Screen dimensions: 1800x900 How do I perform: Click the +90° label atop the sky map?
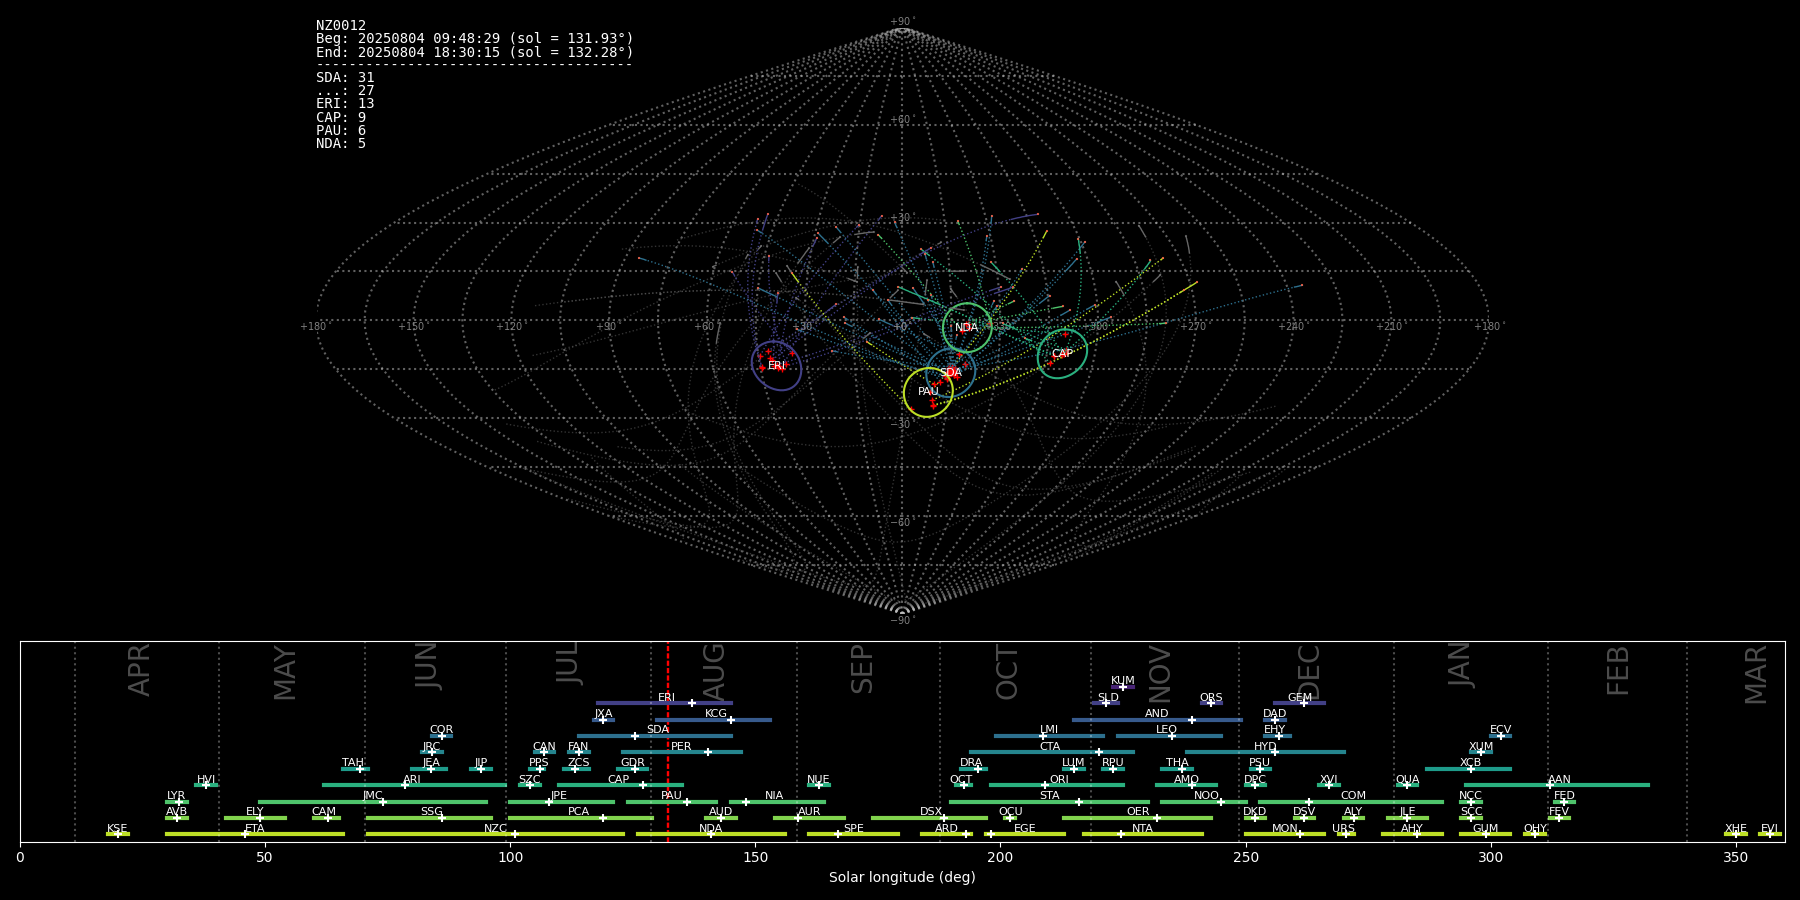point(902,22)
